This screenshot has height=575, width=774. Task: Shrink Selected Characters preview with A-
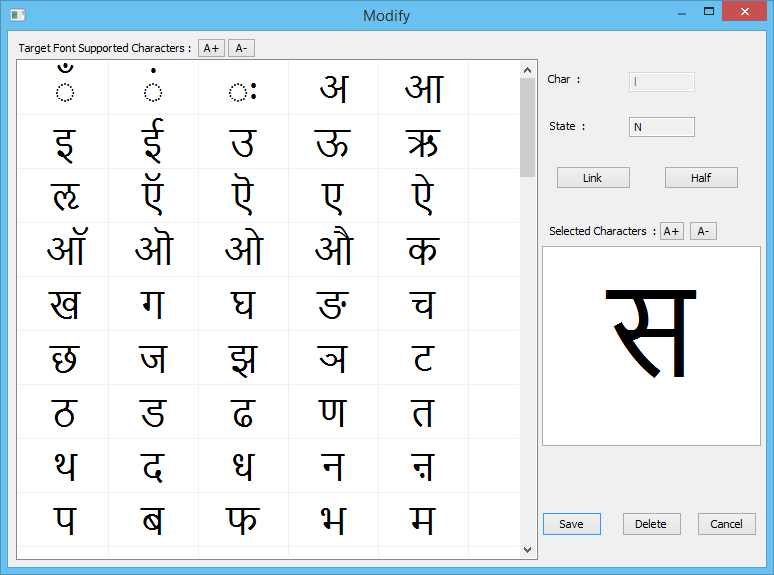[703, 231]
